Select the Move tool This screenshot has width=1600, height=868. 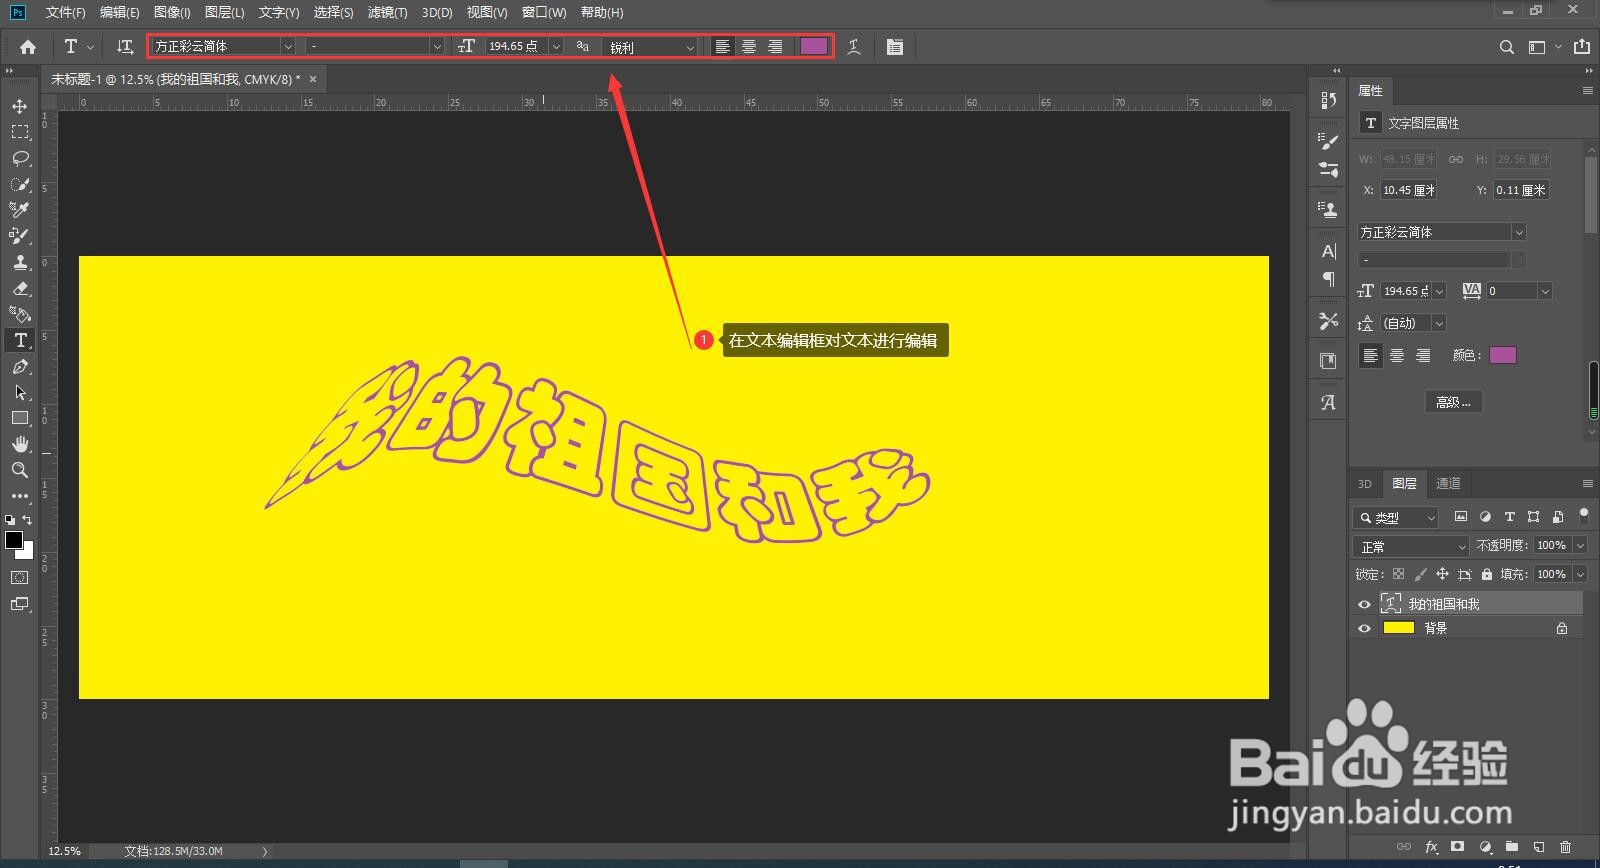click(20, 106)
